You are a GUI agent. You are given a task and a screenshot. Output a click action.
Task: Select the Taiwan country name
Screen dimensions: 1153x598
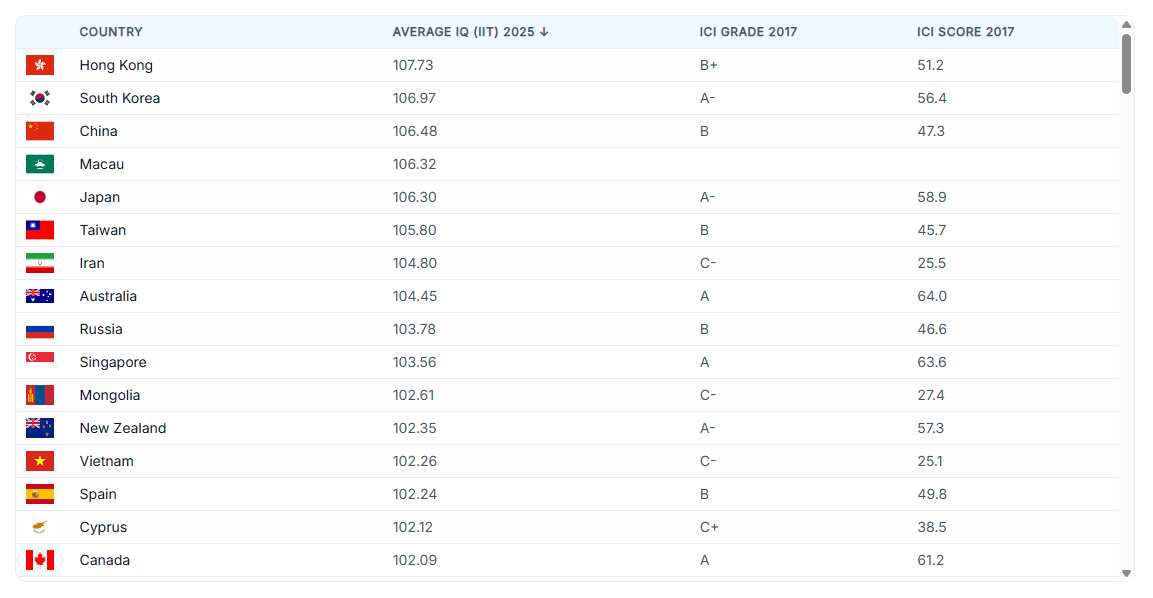tap(103, 230)
